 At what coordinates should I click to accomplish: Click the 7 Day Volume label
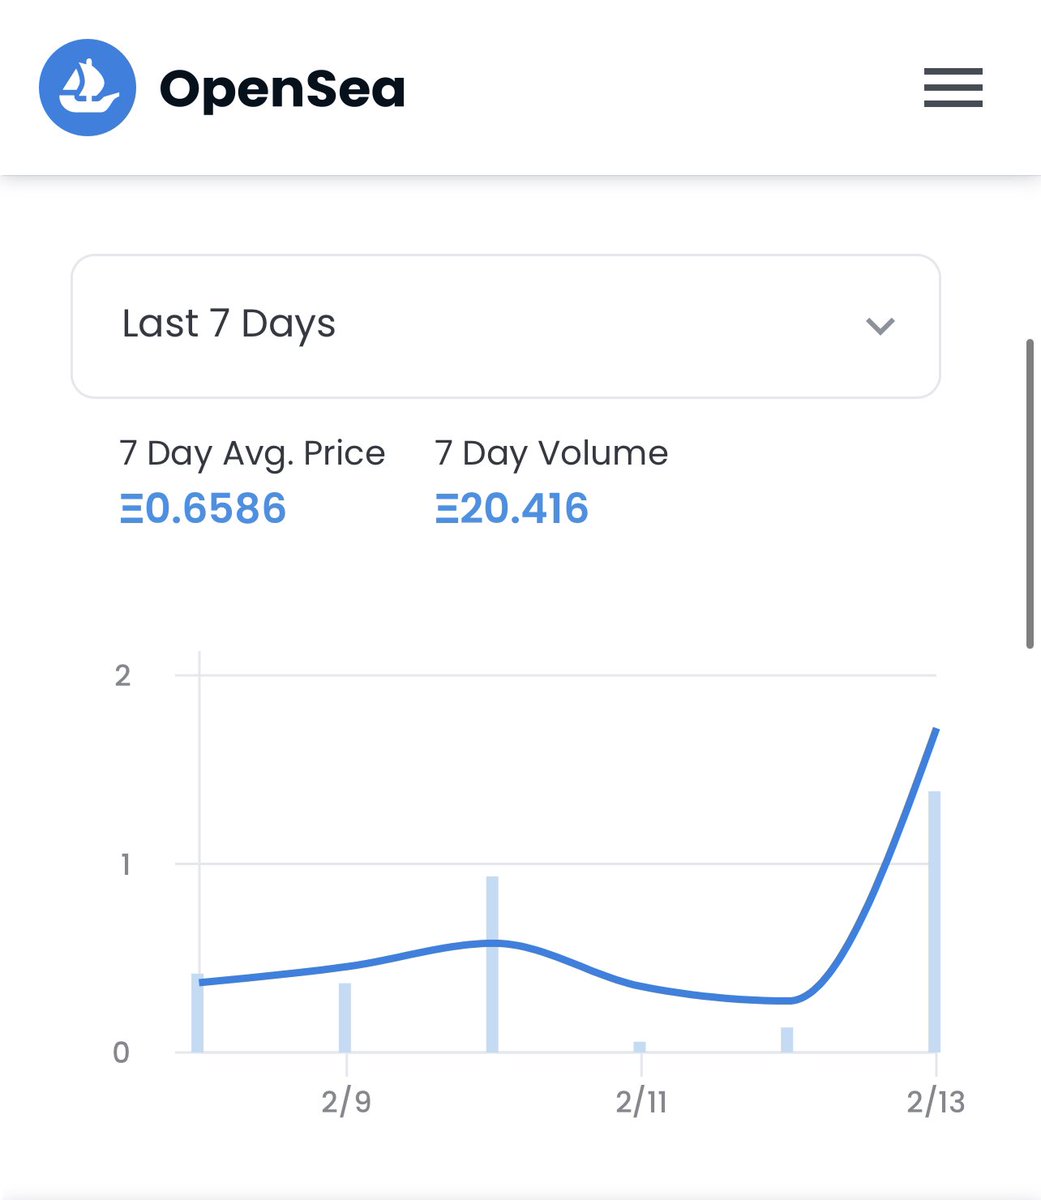(x=551, y=453)
